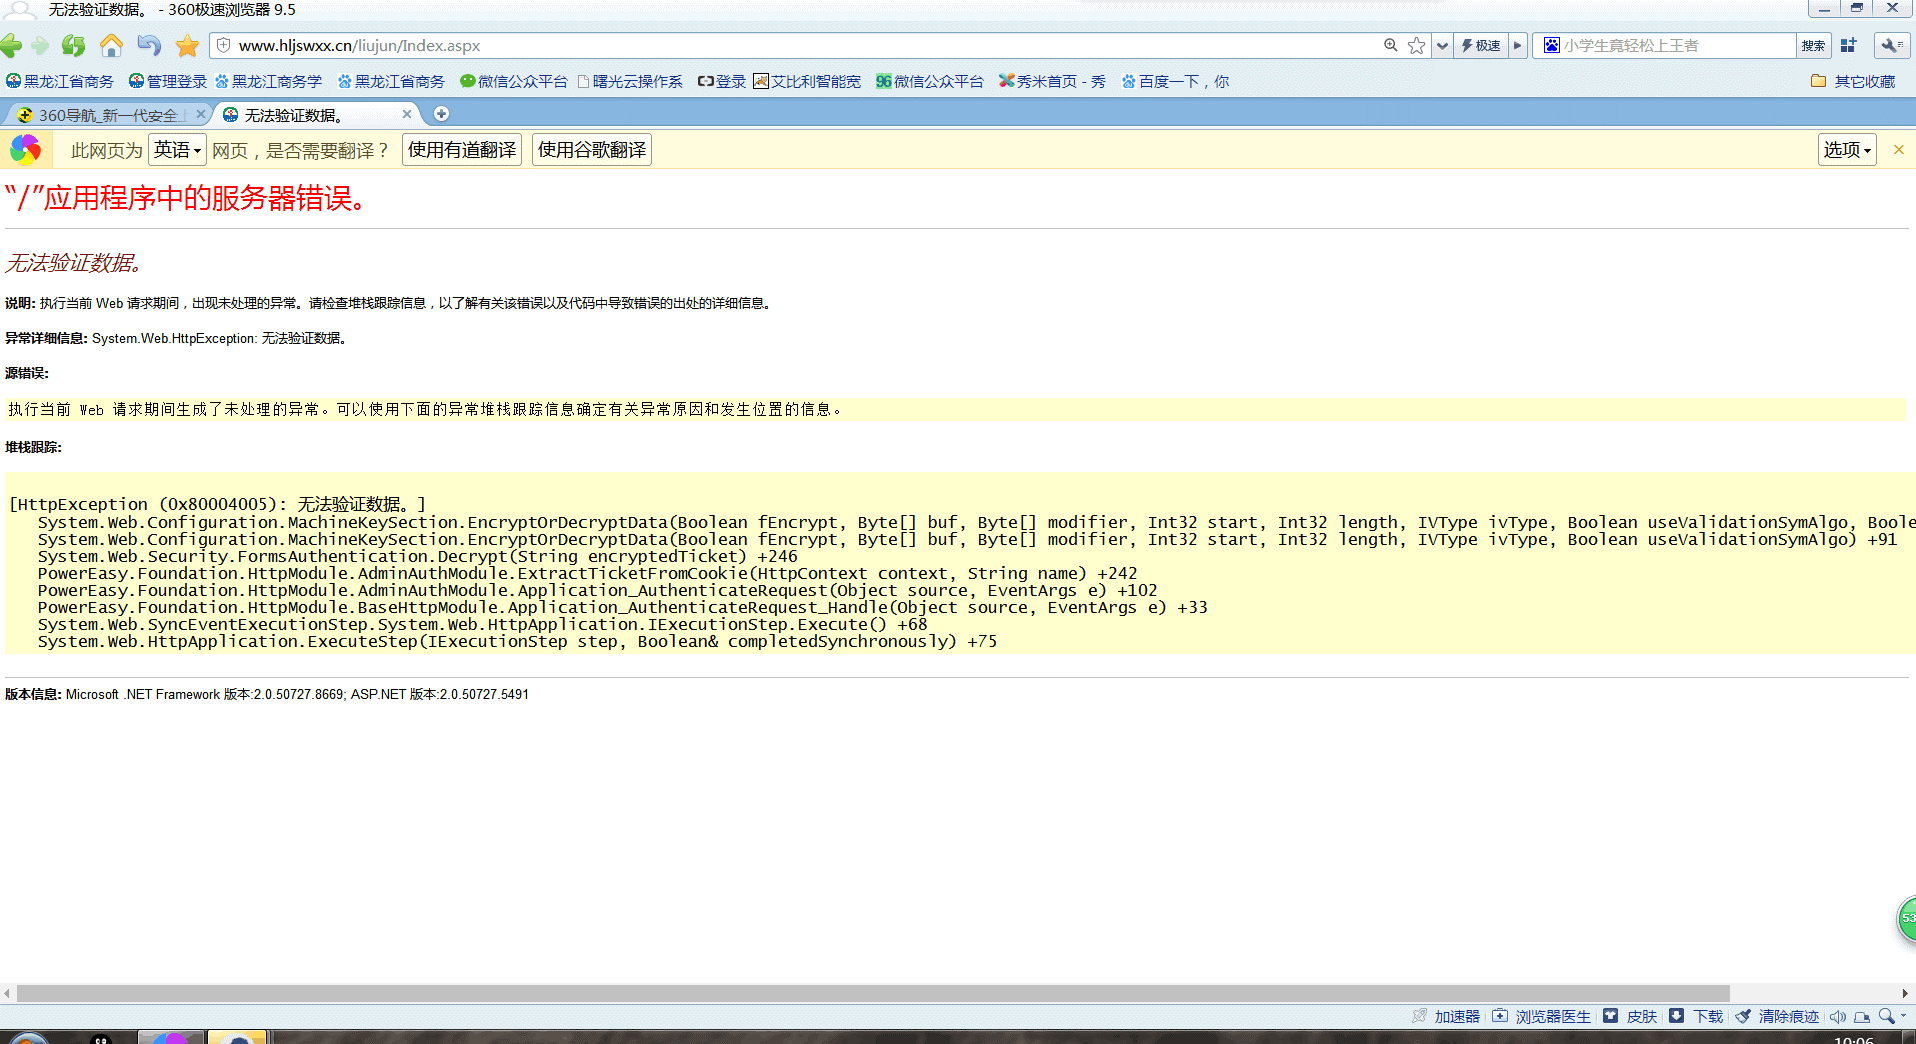
Task: Bookmark this page with the outline star
Action: click(1416, 46)
